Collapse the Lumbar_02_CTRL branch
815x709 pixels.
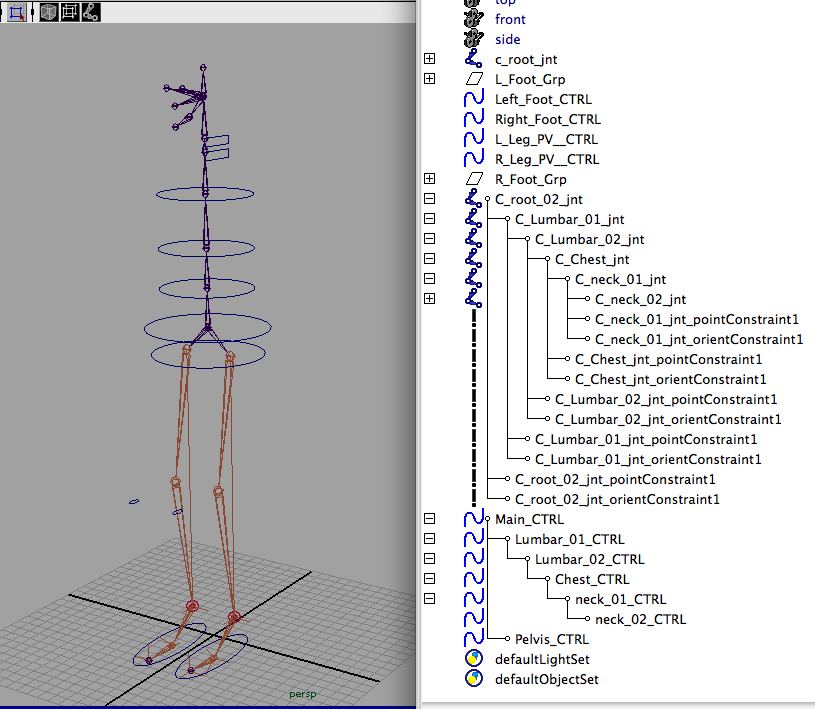coord(429,559)
